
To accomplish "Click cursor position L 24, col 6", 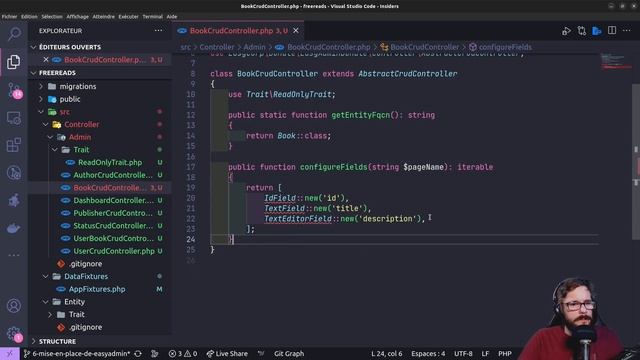I will click(x=387, y=353).
